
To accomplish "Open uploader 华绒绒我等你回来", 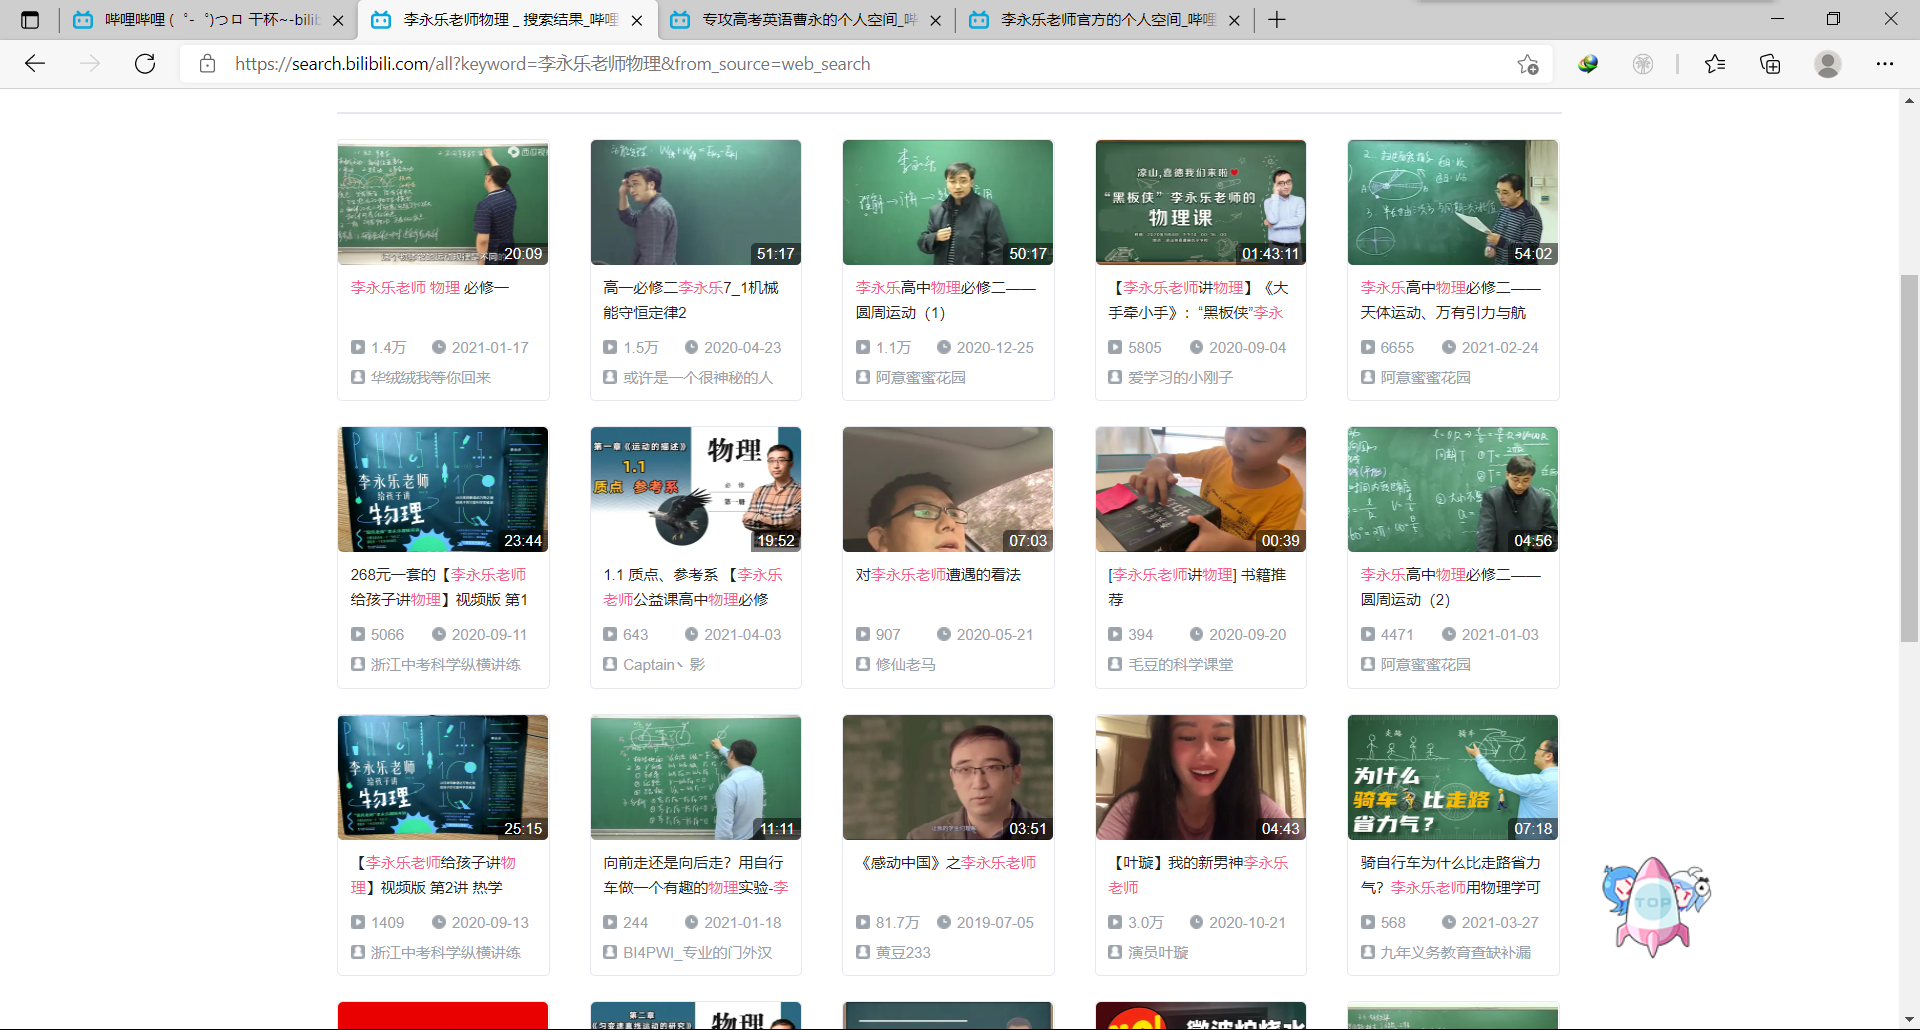I will tap(431, 378).
